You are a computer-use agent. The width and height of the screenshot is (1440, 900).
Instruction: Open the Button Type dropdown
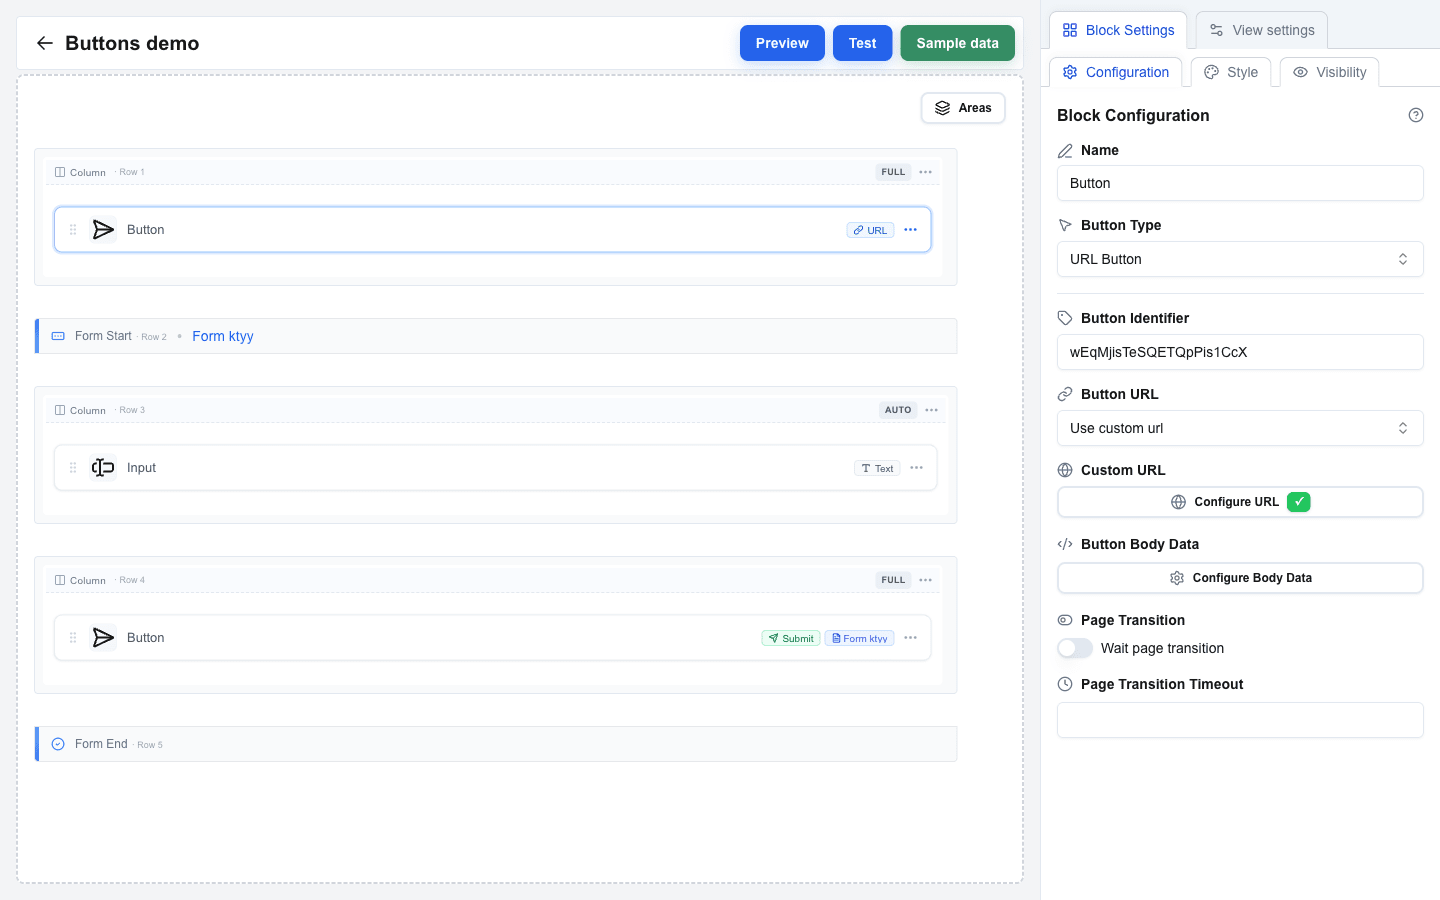[x=1240, y=259]
